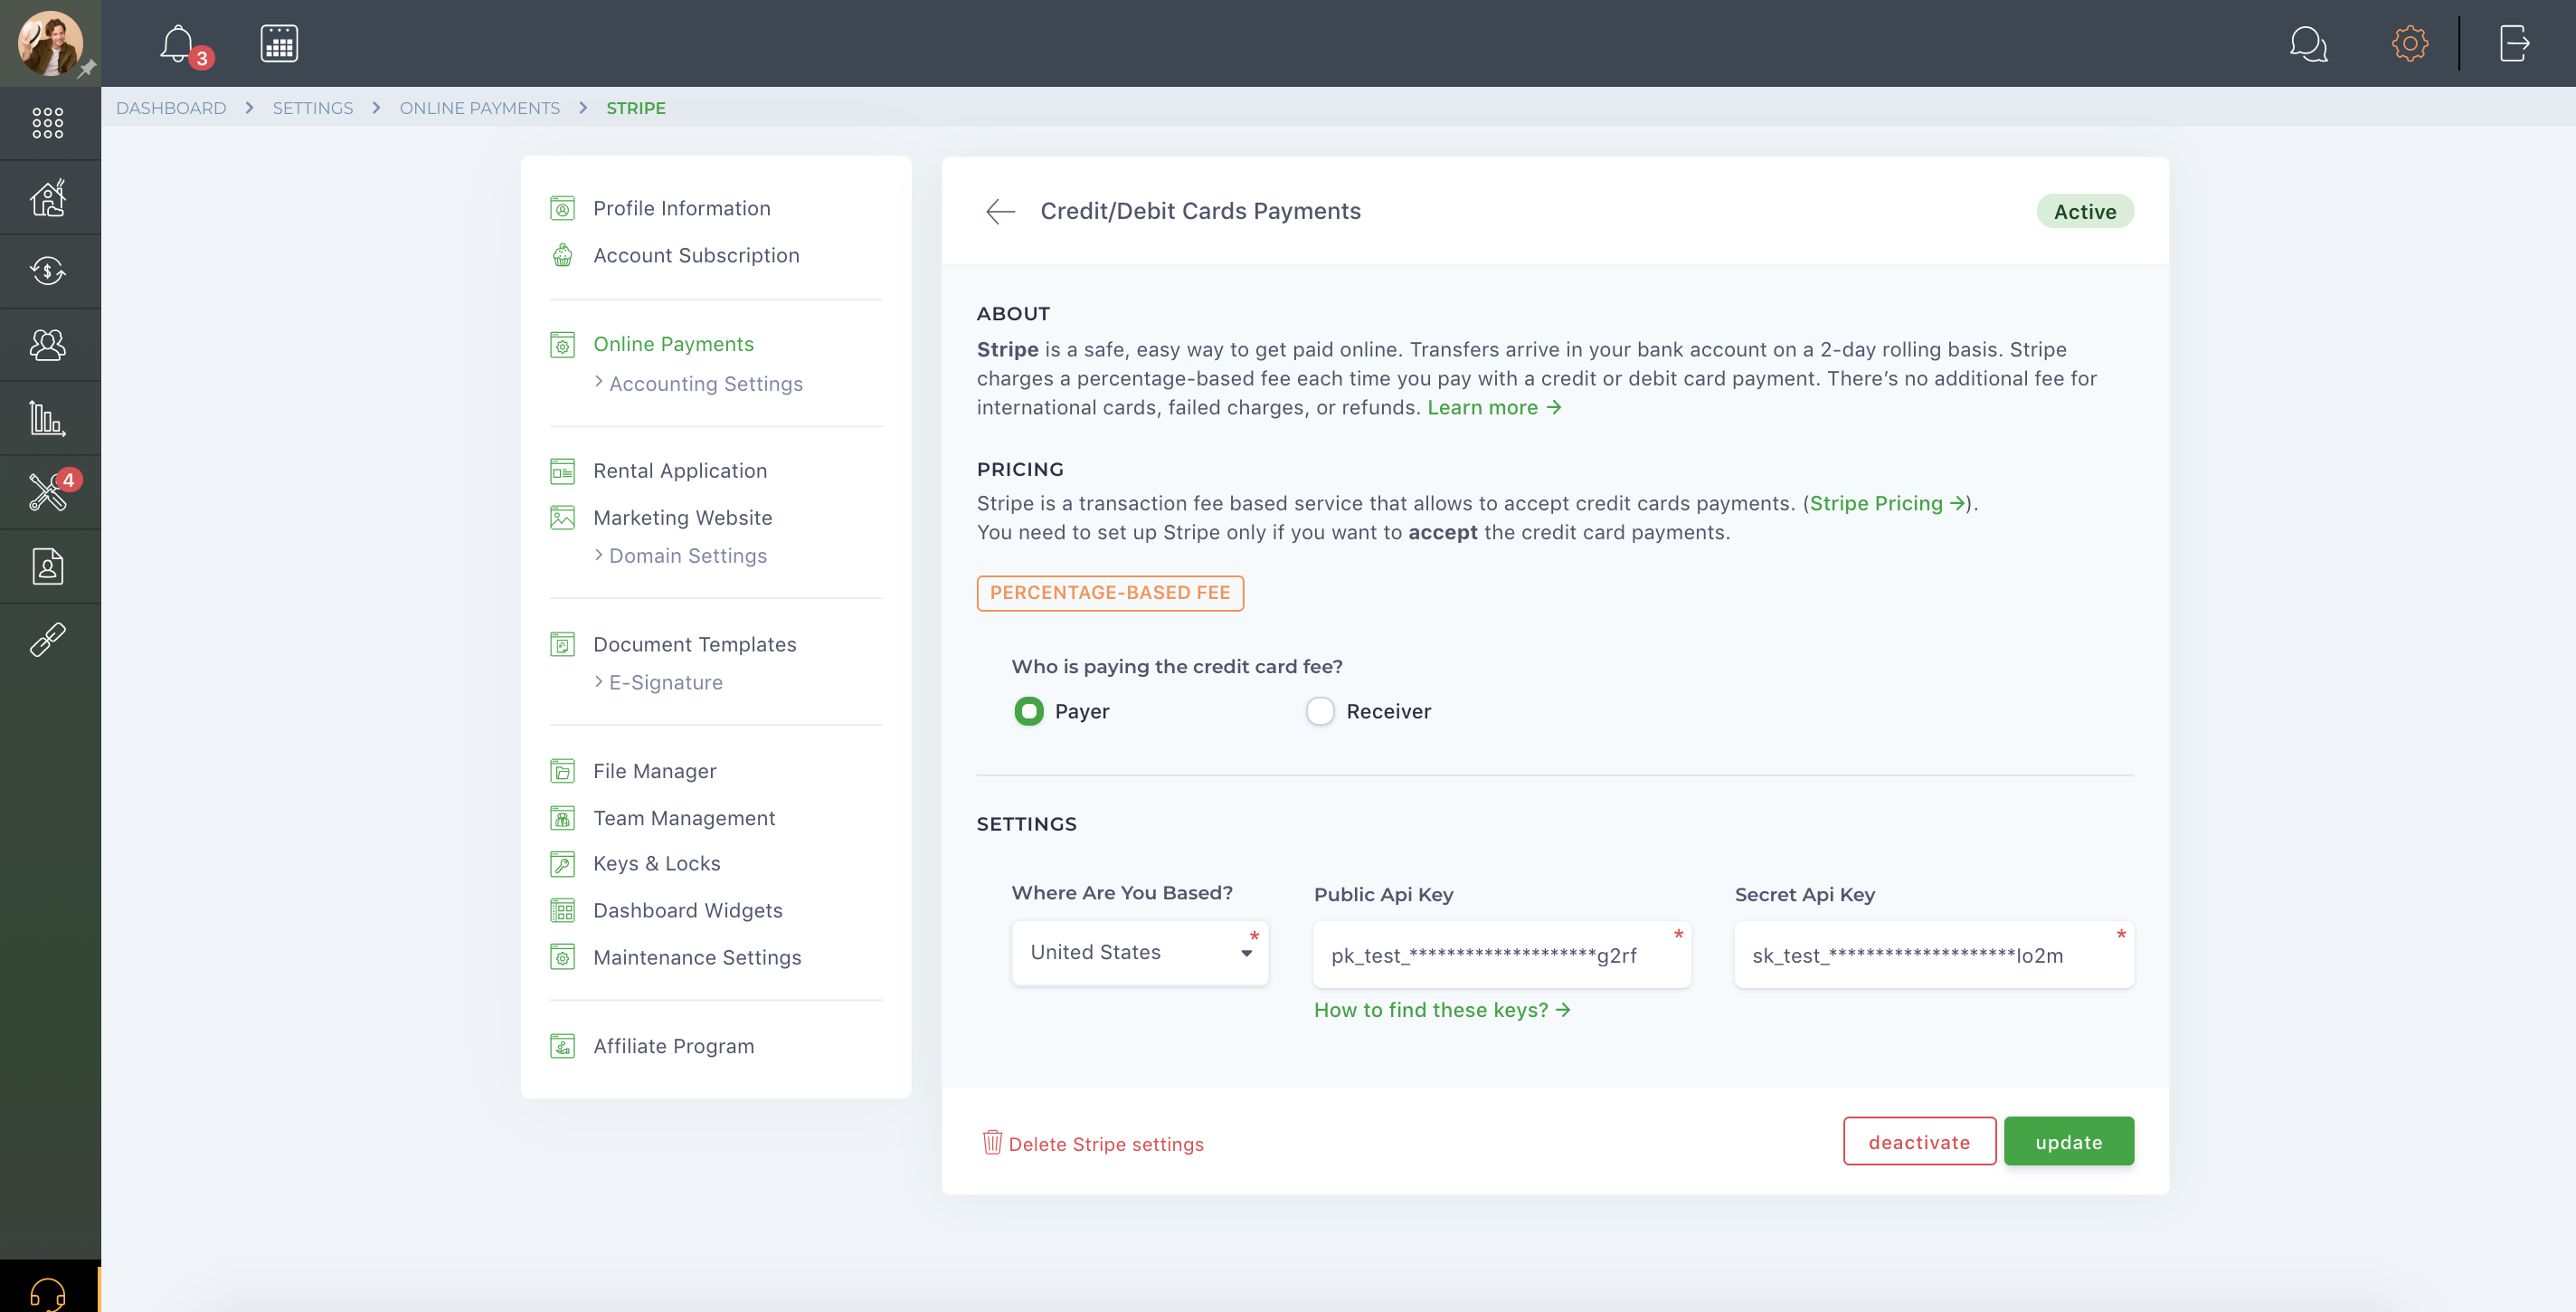Image resolution: width=2576 pixels, height=1312 pixels.
Task: Click the deactivate button
Action: click(x=1919, y=1142)
